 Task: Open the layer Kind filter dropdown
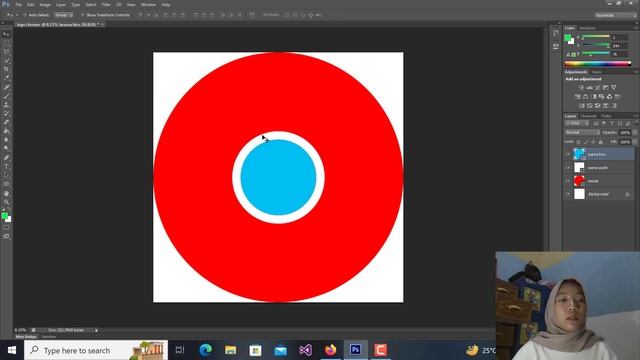(577, 123)
